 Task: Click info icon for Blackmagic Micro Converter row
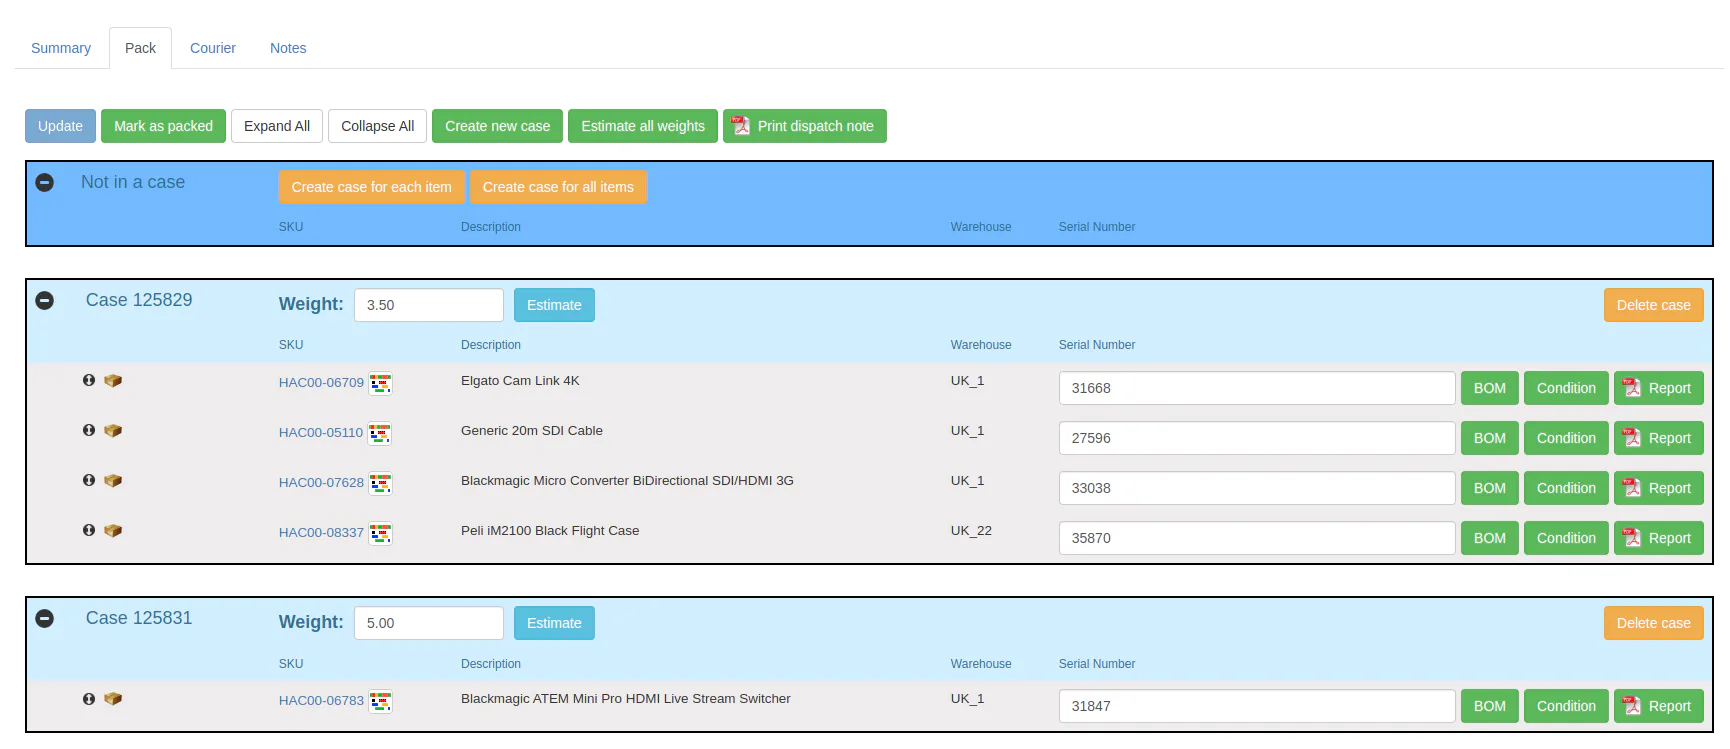89,480
